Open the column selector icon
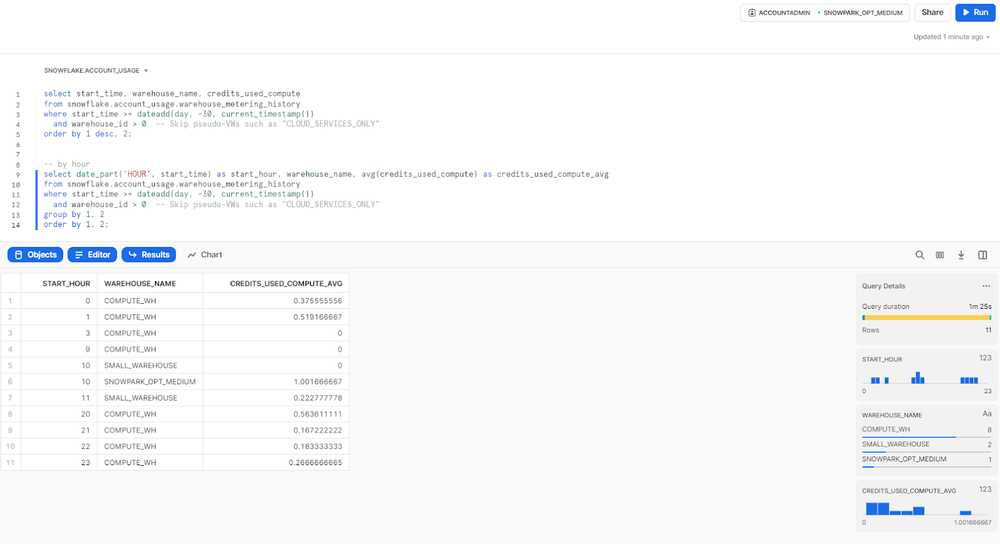Viewport: 1000px width, 544px height. click(940, 255)
